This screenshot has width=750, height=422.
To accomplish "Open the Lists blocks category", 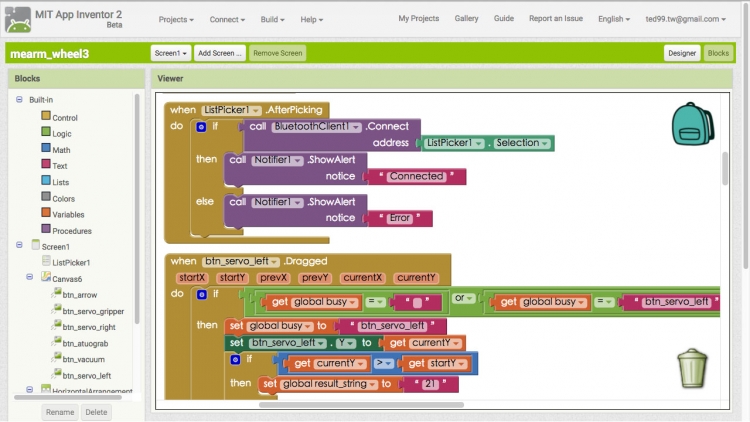I will tap(61, 182).
